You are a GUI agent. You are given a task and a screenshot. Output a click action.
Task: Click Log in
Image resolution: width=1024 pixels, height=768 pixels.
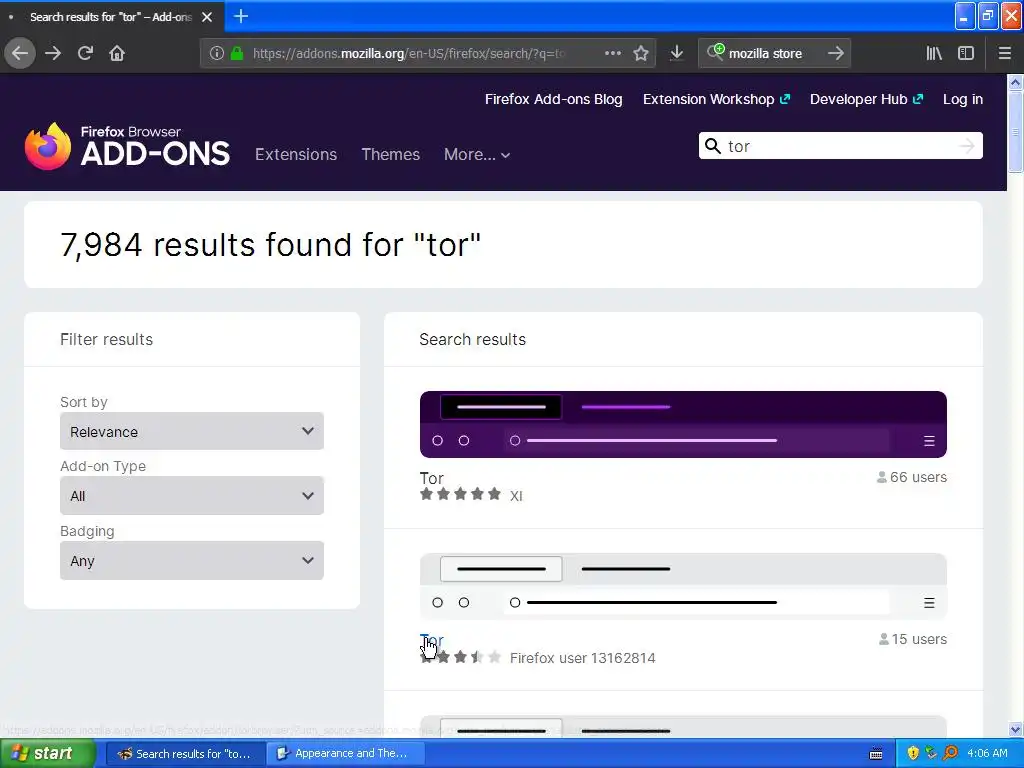coord(963,99)
